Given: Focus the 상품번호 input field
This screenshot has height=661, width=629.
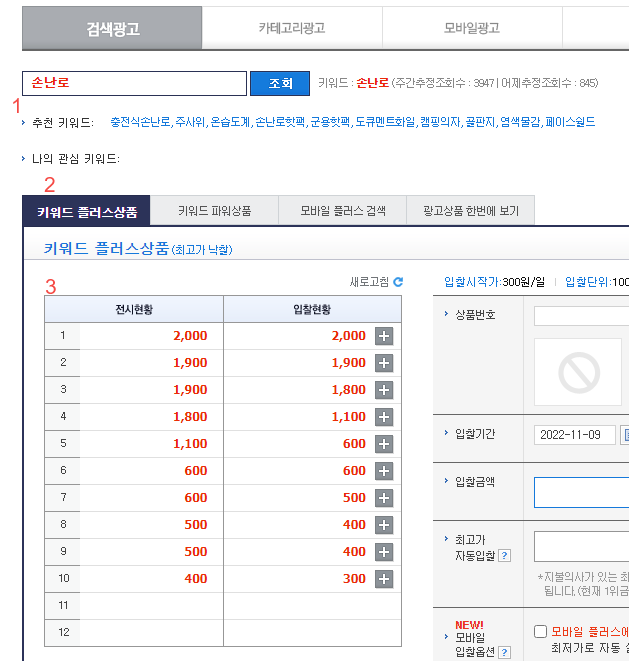Looking at the screenshot, I should [581, 316].
